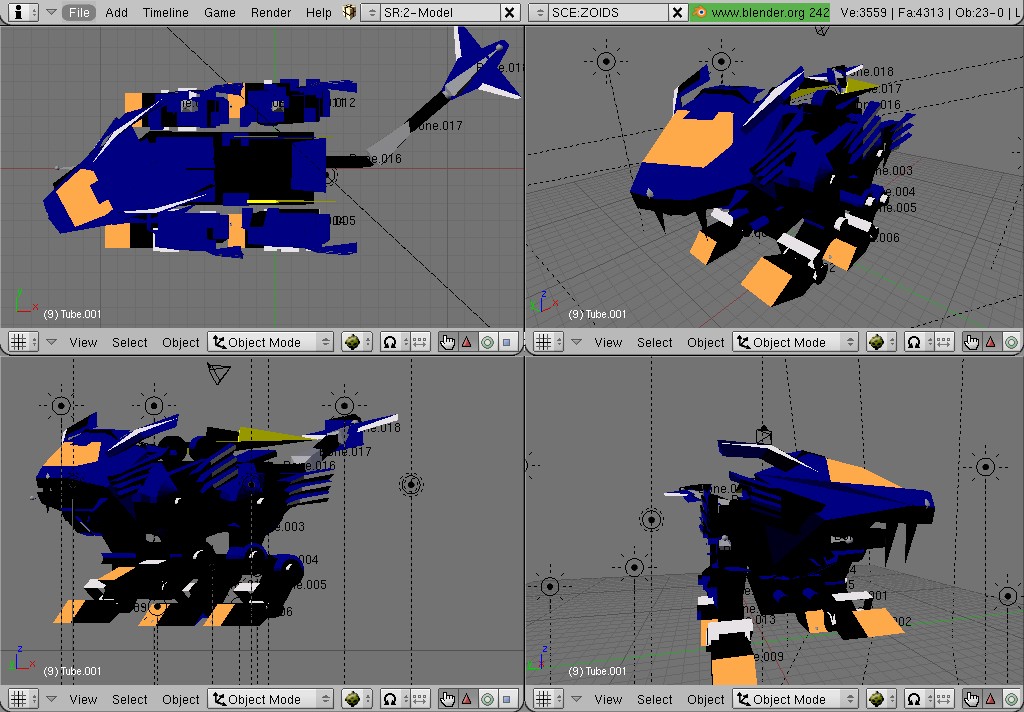Toggle scale manipulator square in bottom-left viewport
This screenshot has height=712, width=1024.
click(x=507, y=700)
